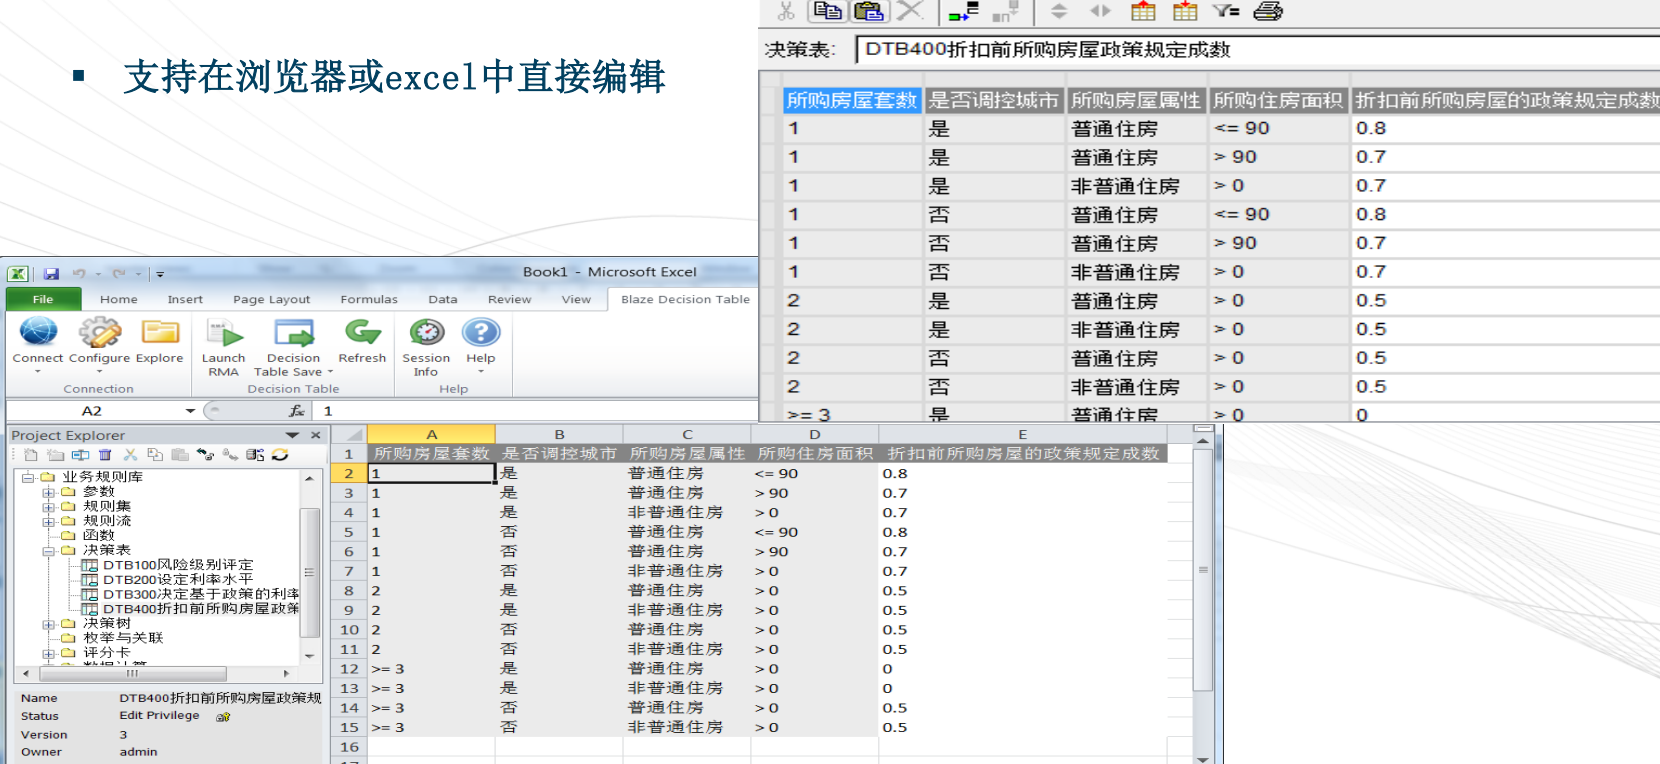The width and height of the screenshot is (1660, 764).
Task: Switch to the Formulas ribbon tab
Action: click(369, 299)
